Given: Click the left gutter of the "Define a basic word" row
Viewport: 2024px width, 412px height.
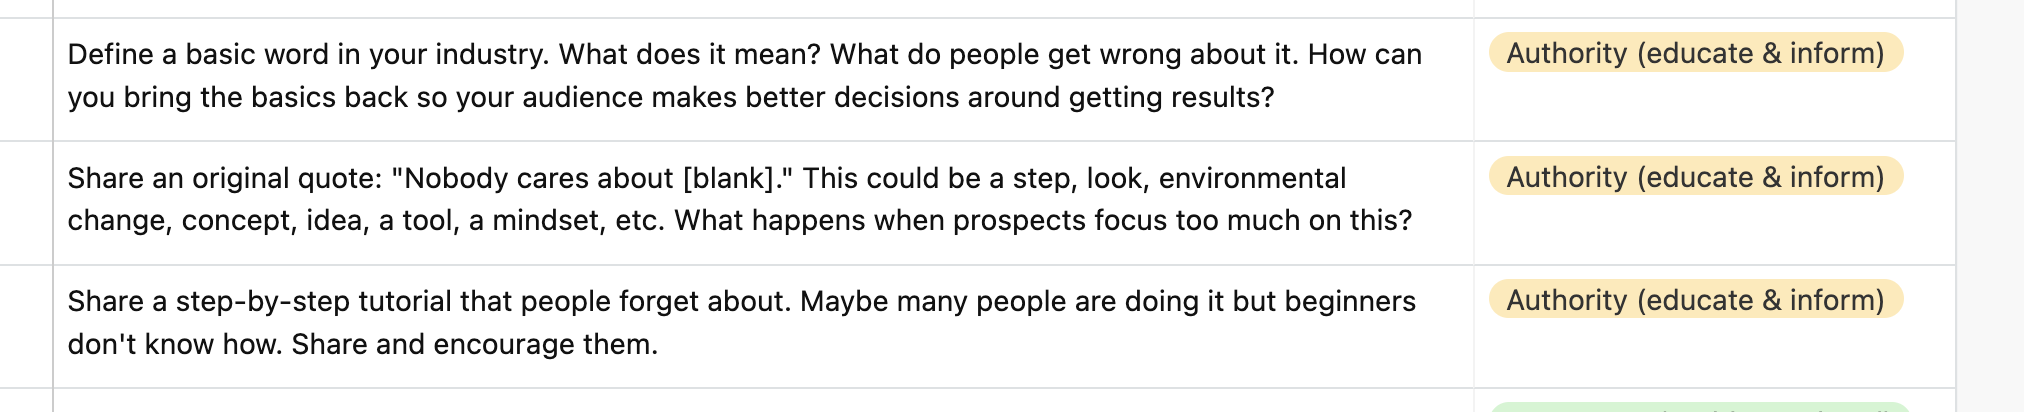Looking at the screenshot, I should click(26, 79).
